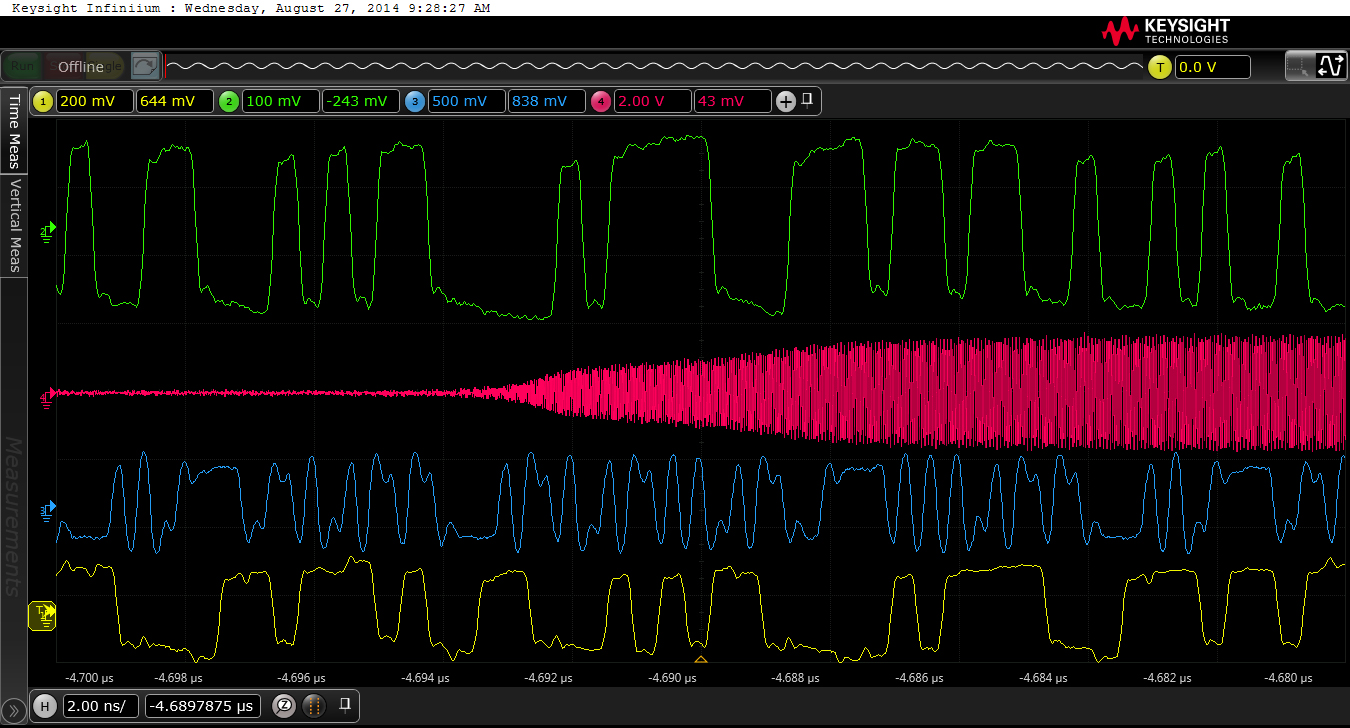Click the horizontal zoom magnifier icon

click(x=284, y=706)
